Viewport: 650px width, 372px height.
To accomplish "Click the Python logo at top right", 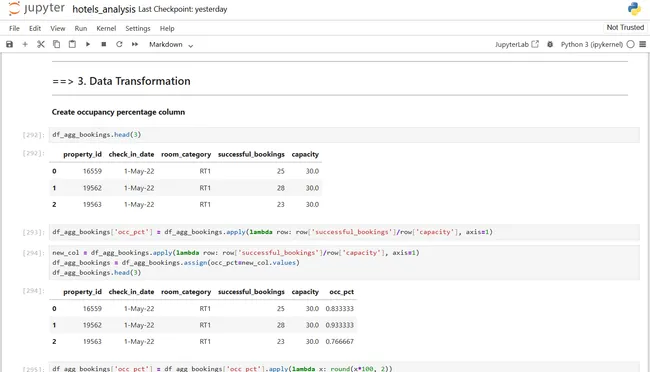I will tap(634, 9).
